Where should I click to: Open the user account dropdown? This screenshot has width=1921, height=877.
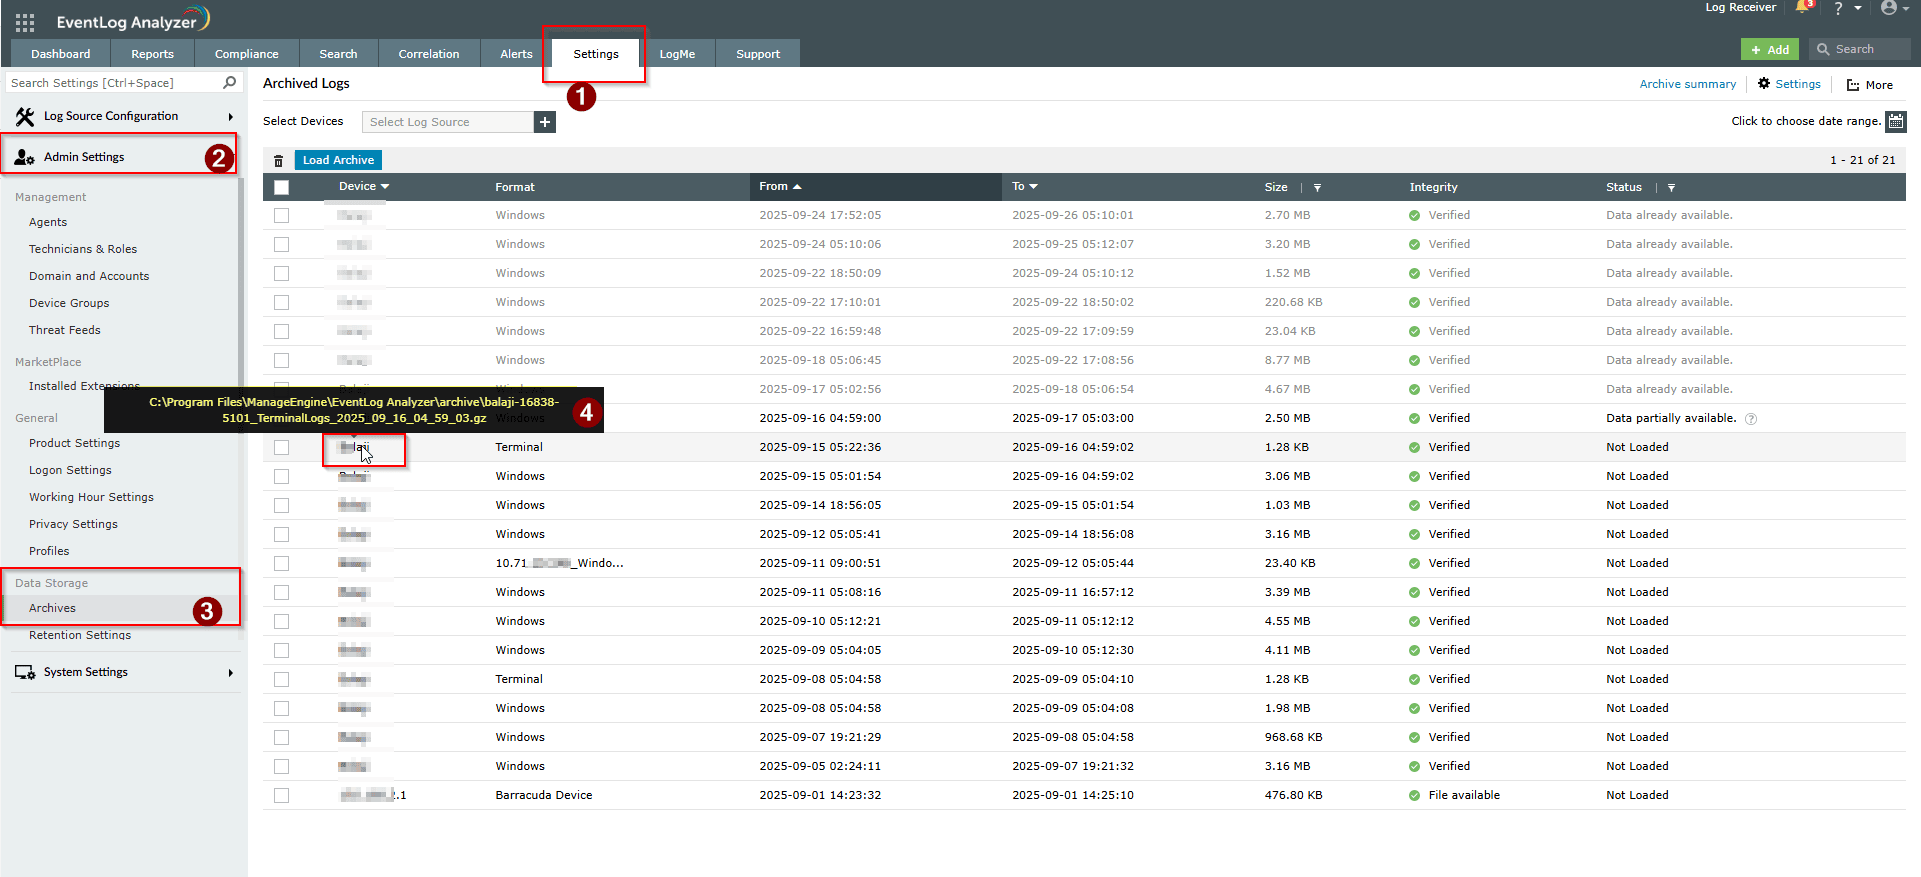click(x=1894, y=8)
